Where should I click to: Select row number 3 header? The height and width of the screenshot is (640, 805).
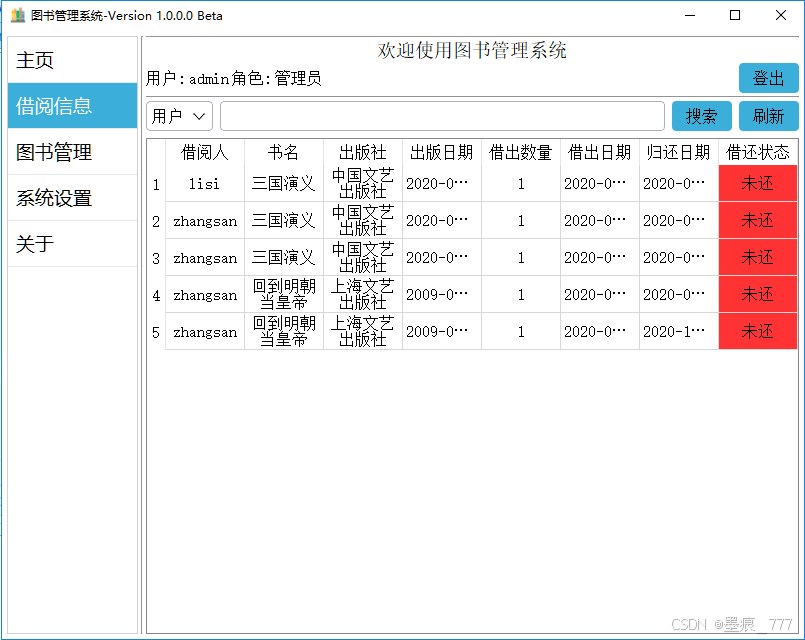click(156, 258)
